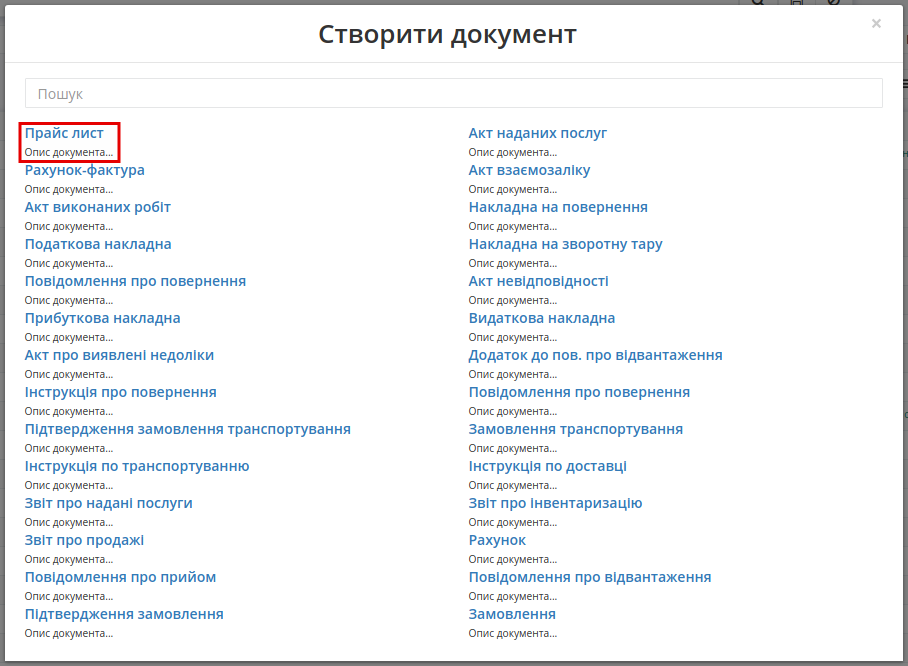The image size is (908, 666).
Task: Open Повідомлення про прийом
Action: [x=120, y=578]
